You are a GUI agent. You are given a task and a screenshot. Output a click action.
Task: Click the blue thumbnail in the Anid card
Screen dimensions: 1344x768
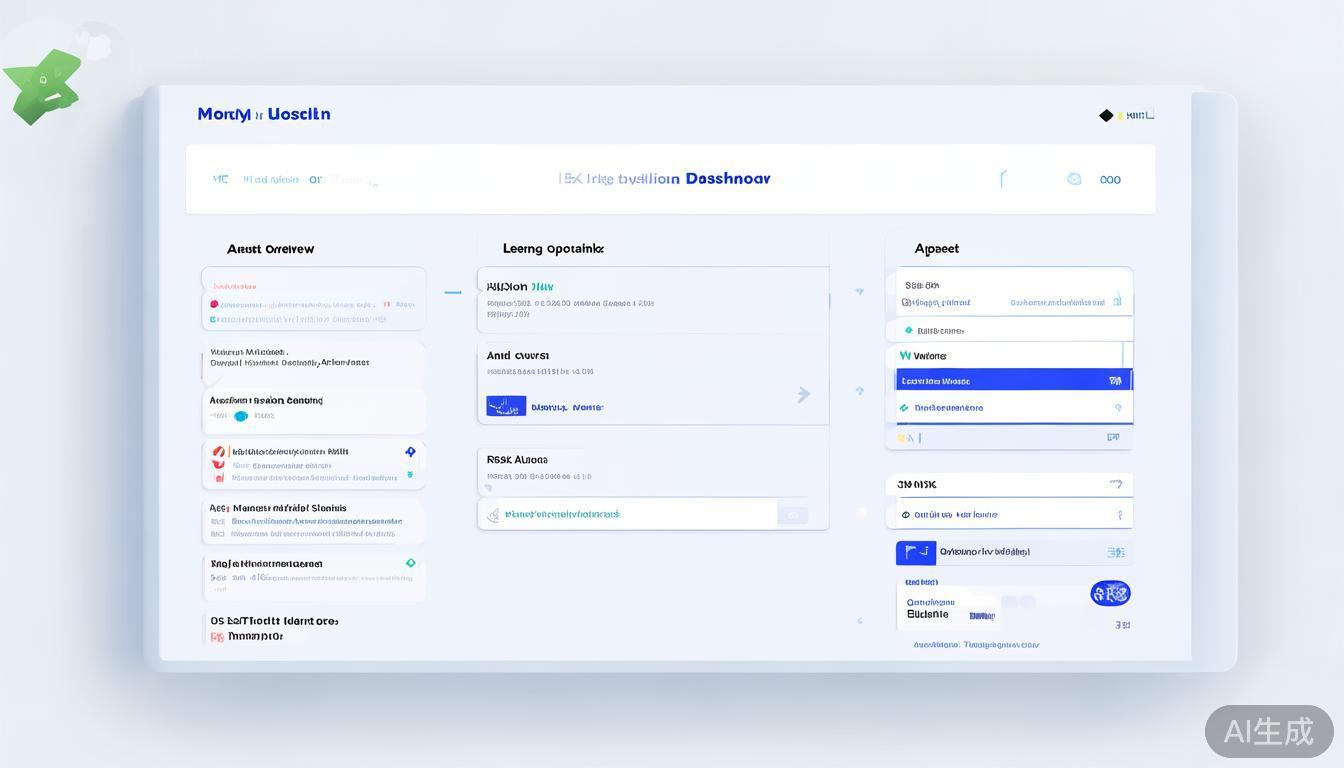pos(506,406)
